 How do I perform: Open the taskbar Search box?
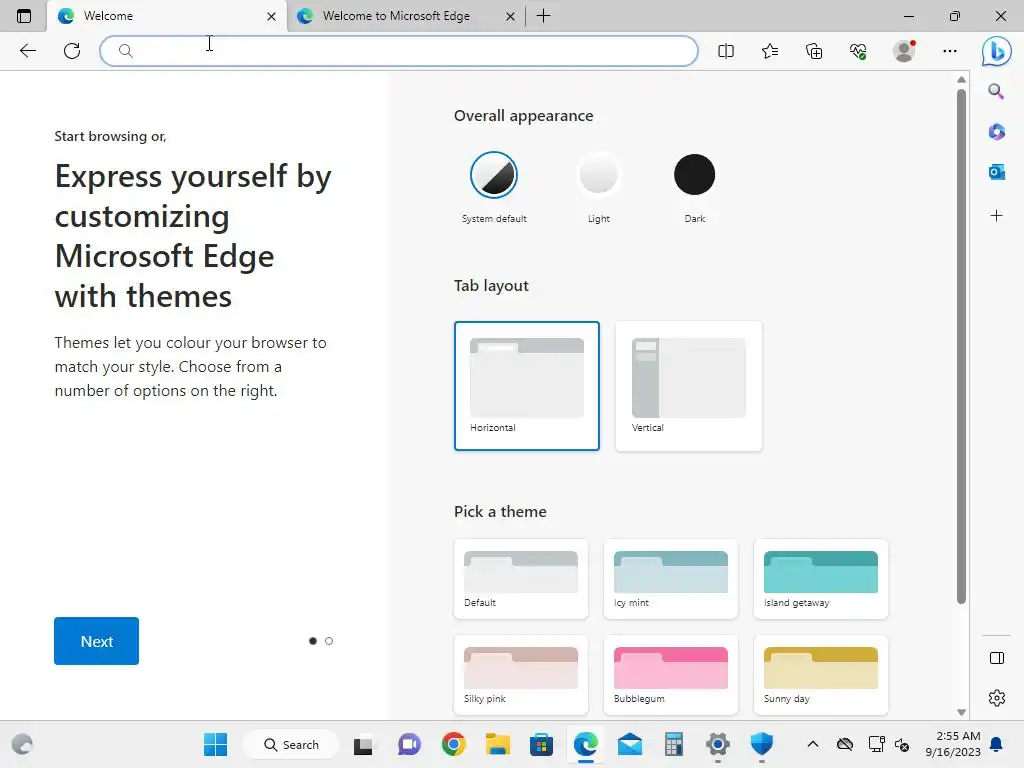coord(291,744)
